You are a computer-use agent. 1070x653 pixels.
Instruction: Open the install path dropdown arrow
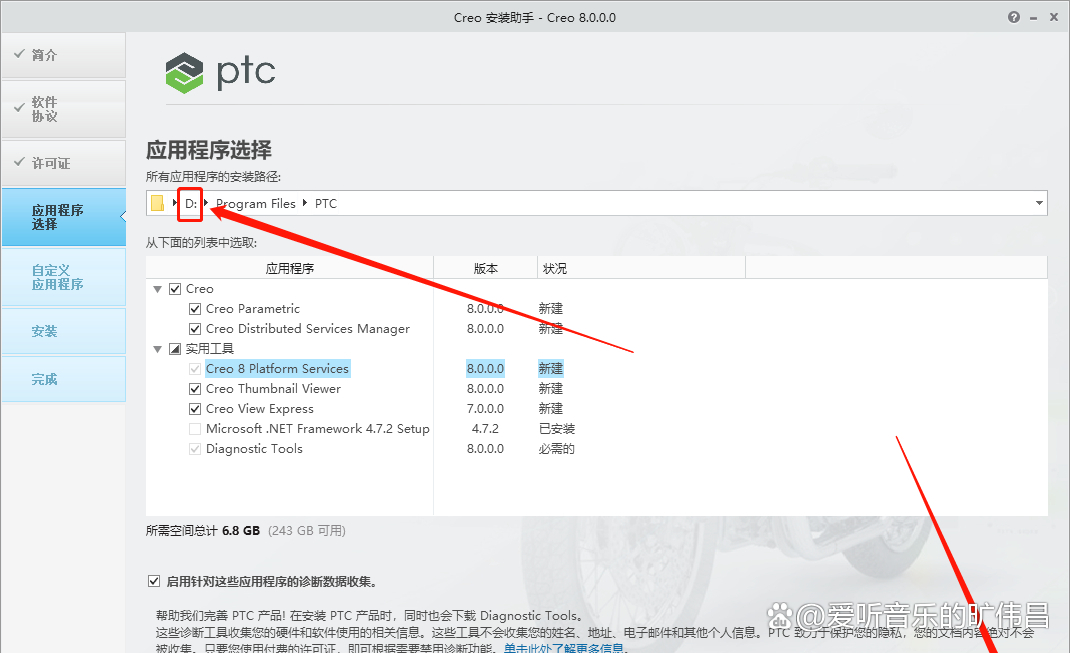pos(1039,203)
